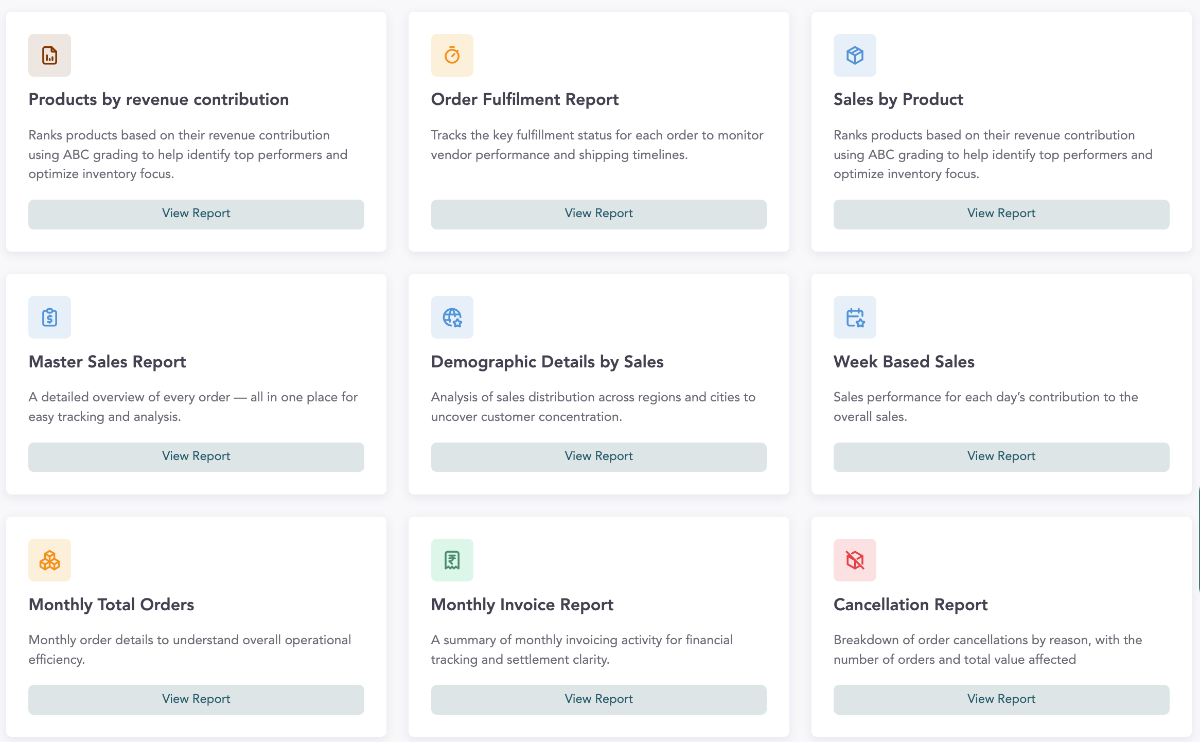This screenshot has width=1200, height=742.
Task: View the Sales by Product report
Action: click(1001, 213)
